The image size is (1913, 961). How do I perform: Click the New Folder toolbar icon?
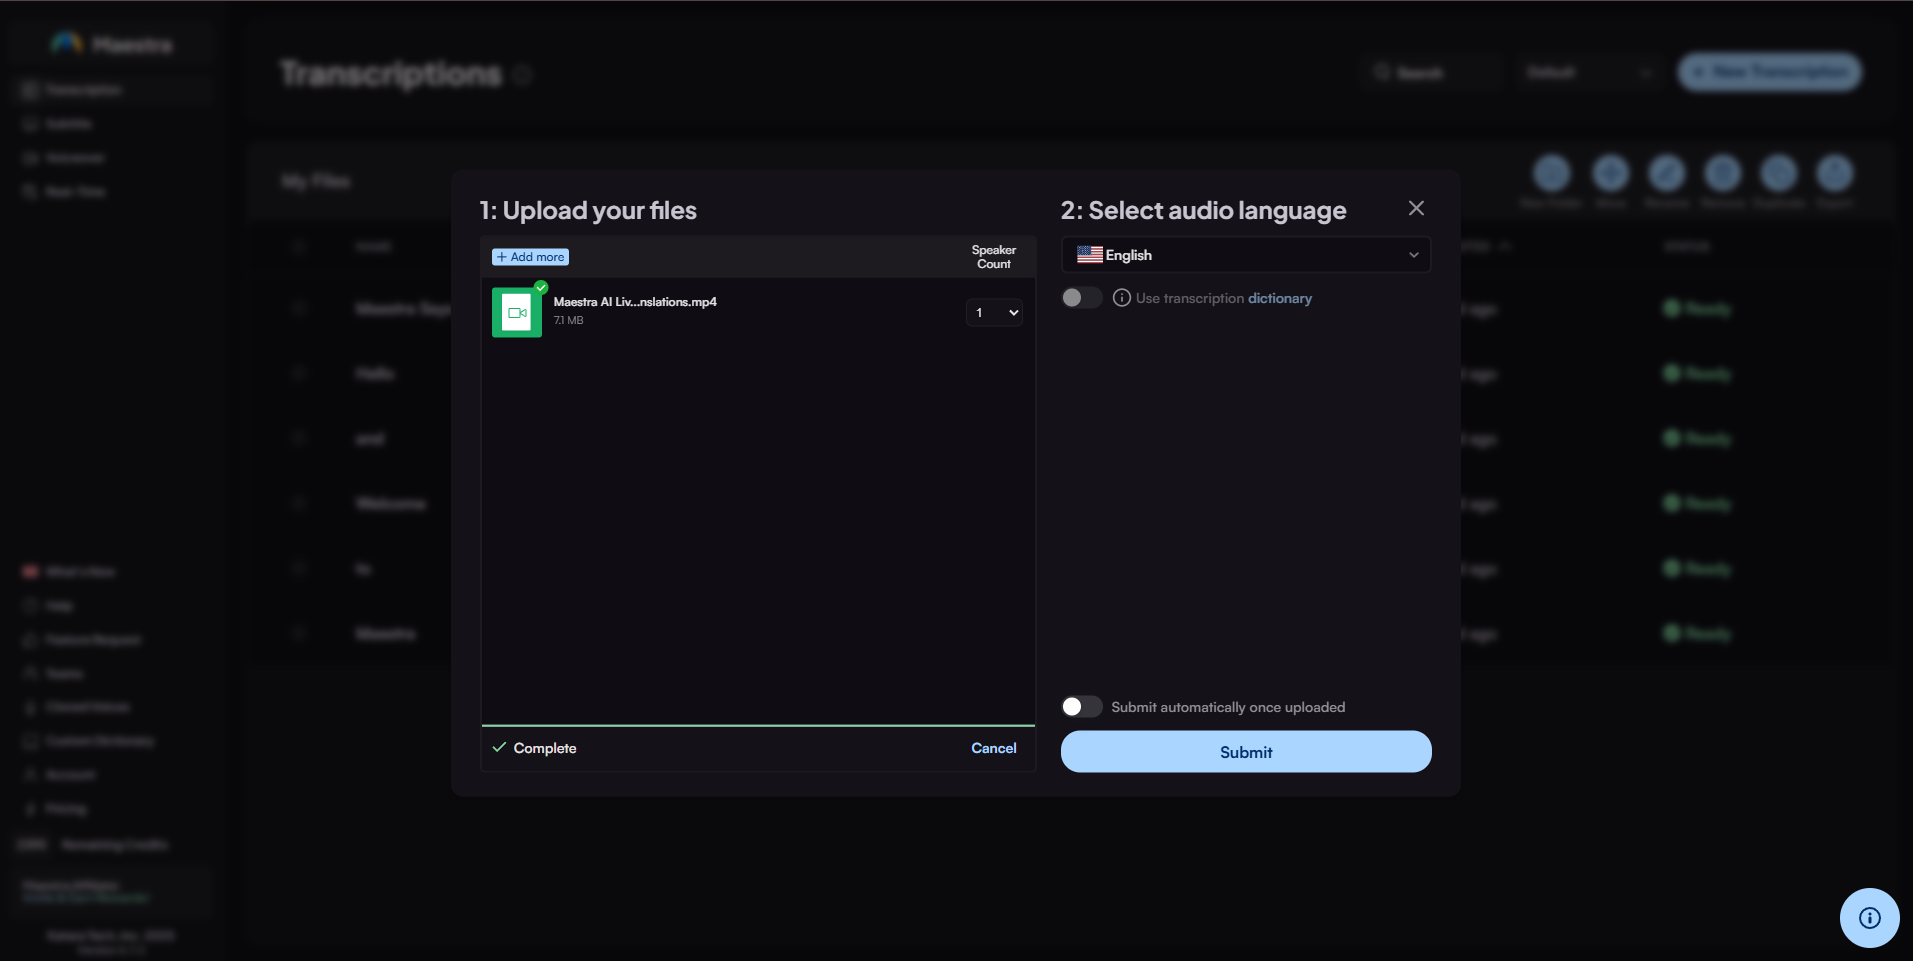(x=1551, y=174)
